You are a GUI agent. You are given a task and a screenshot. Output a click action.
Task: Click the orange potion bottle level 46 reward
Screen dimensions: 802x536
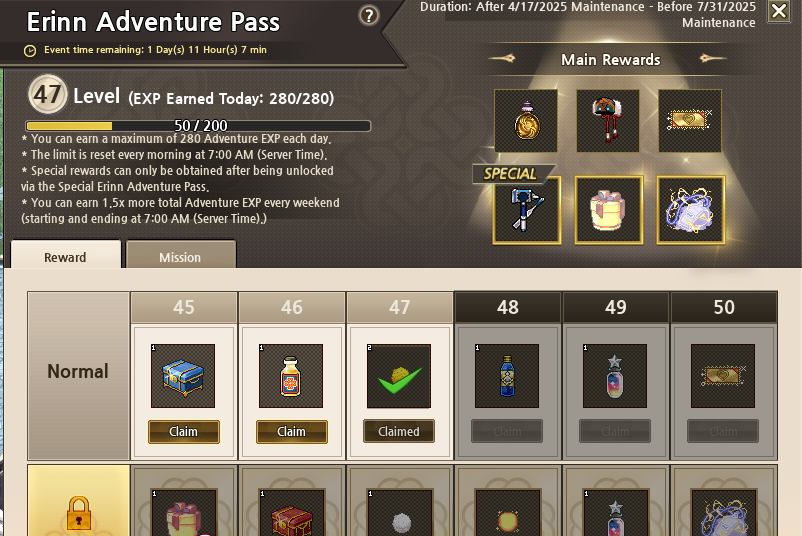(x=291, y=376)
